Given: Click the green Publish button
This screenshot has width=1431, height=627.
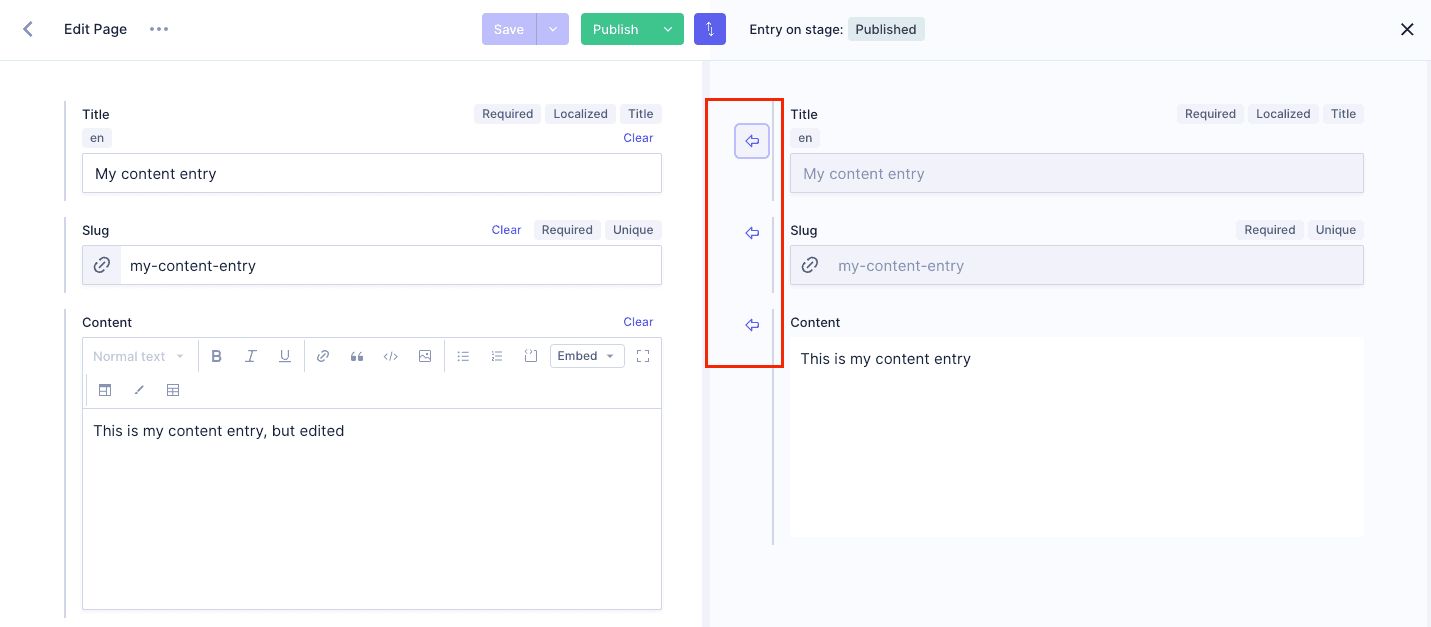Looking at the screenshot, I should click(x=616, y=29).
